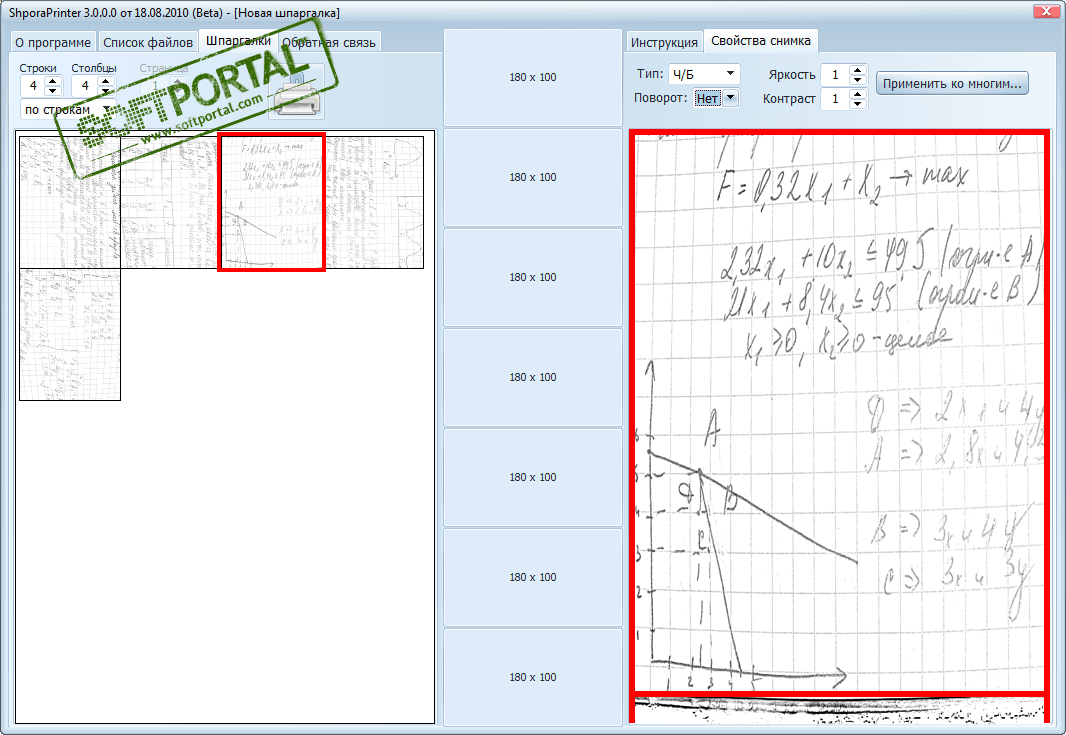
Task: Decrease the Строки value
Action: (x=53, y=90)
